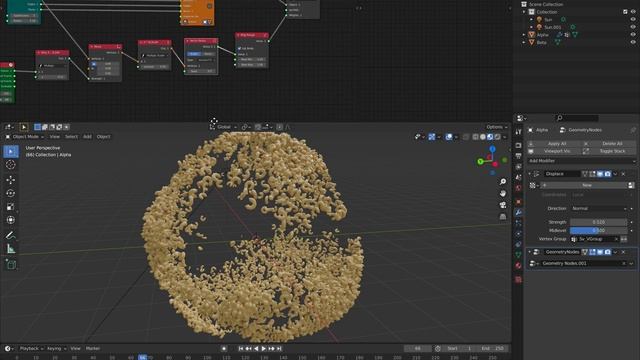640x360 pixels.
Task: Select the Add Cube tool
Action: [x=11, y=264]
